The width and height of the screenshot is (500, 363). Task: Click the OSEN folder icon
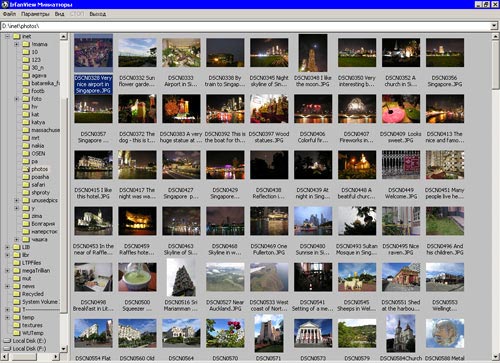point(26,153)
